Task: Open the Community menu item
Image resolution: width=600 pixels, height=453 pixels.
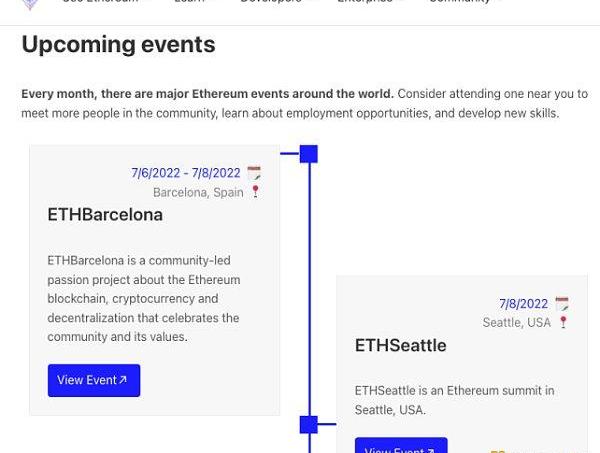Action: coord(465,2)
